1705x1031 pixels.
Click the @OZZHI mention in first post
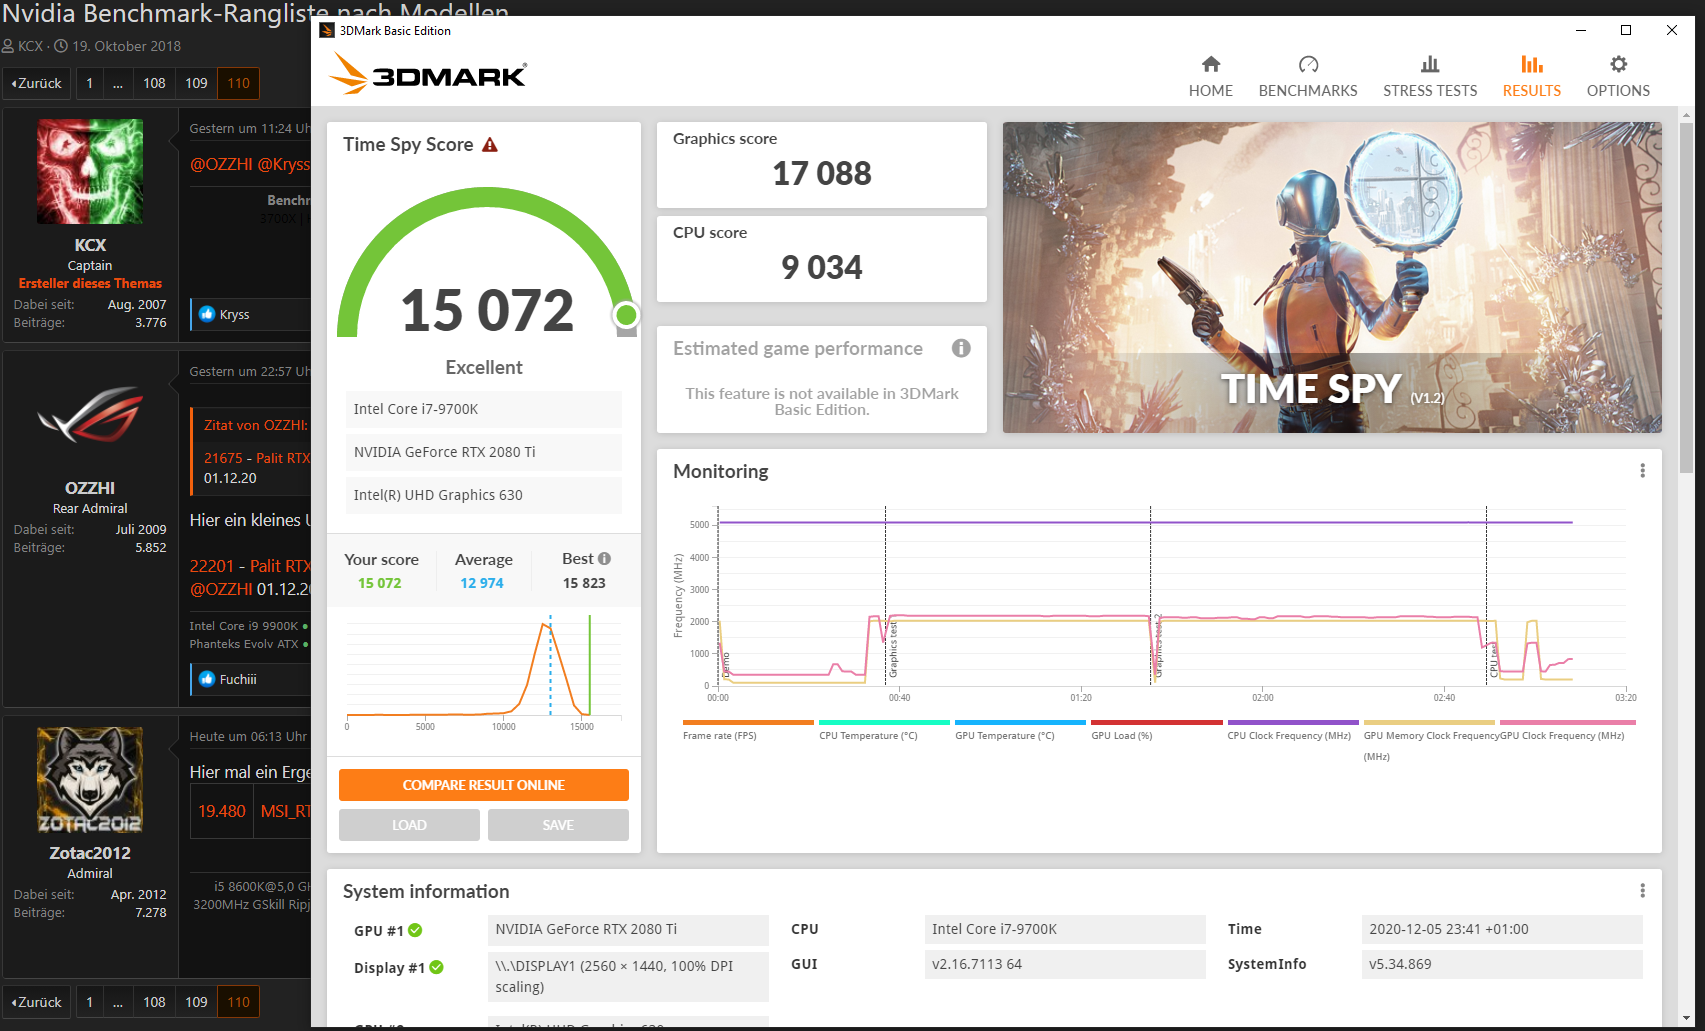pyautogui.click(x=221, y=164)
